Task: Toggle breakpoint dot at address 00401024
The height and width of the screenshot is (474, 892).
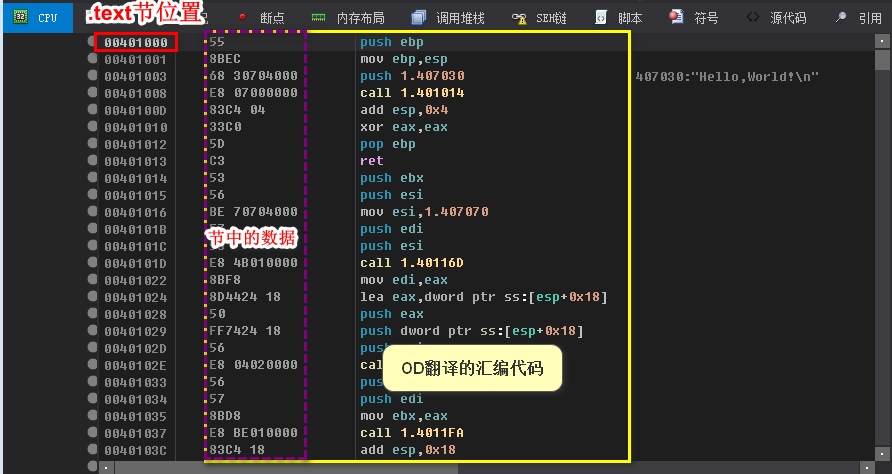Action: coord(92,296)
